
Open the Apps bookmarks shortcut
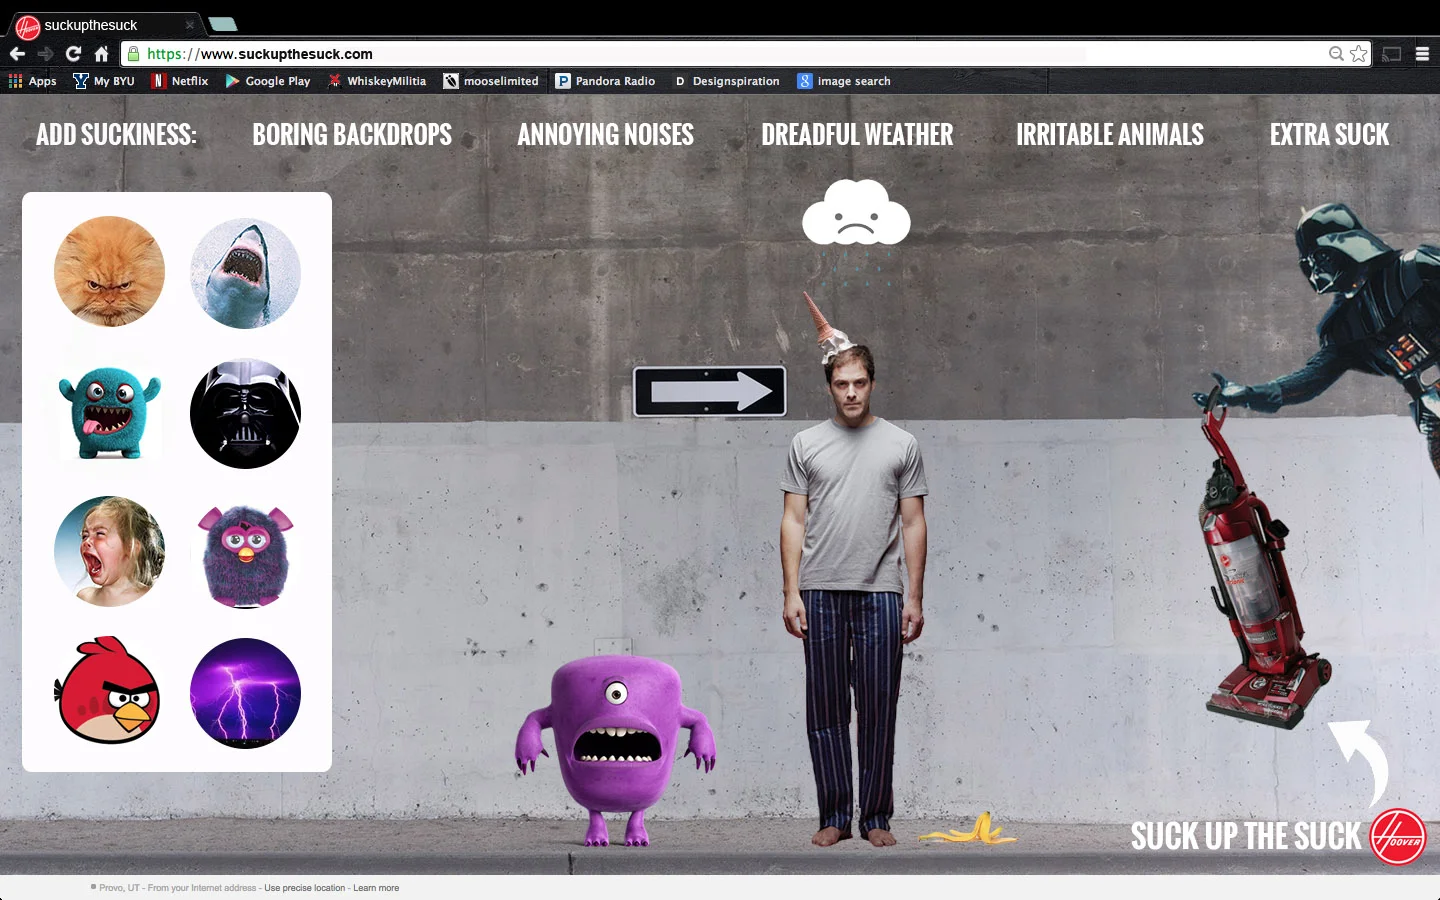coord(33,81)
